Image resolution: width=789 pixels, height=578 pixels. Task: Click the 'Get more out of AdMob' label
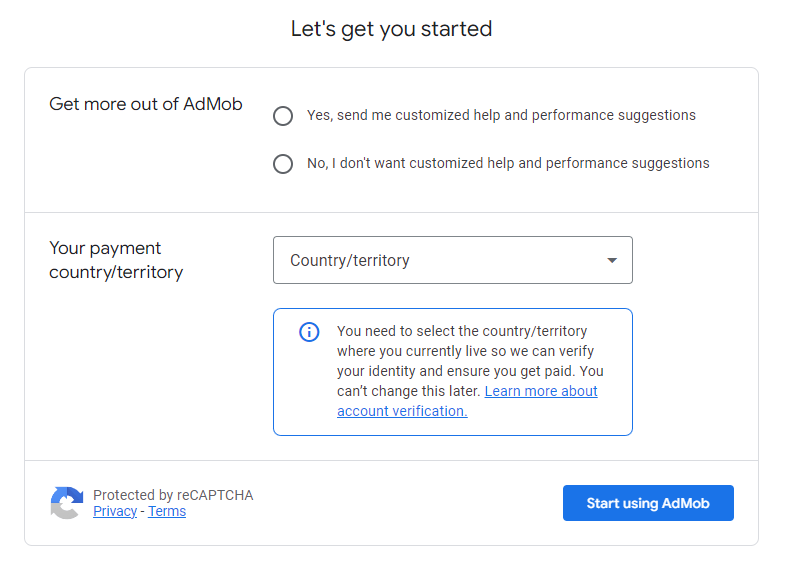click(146, 104)
